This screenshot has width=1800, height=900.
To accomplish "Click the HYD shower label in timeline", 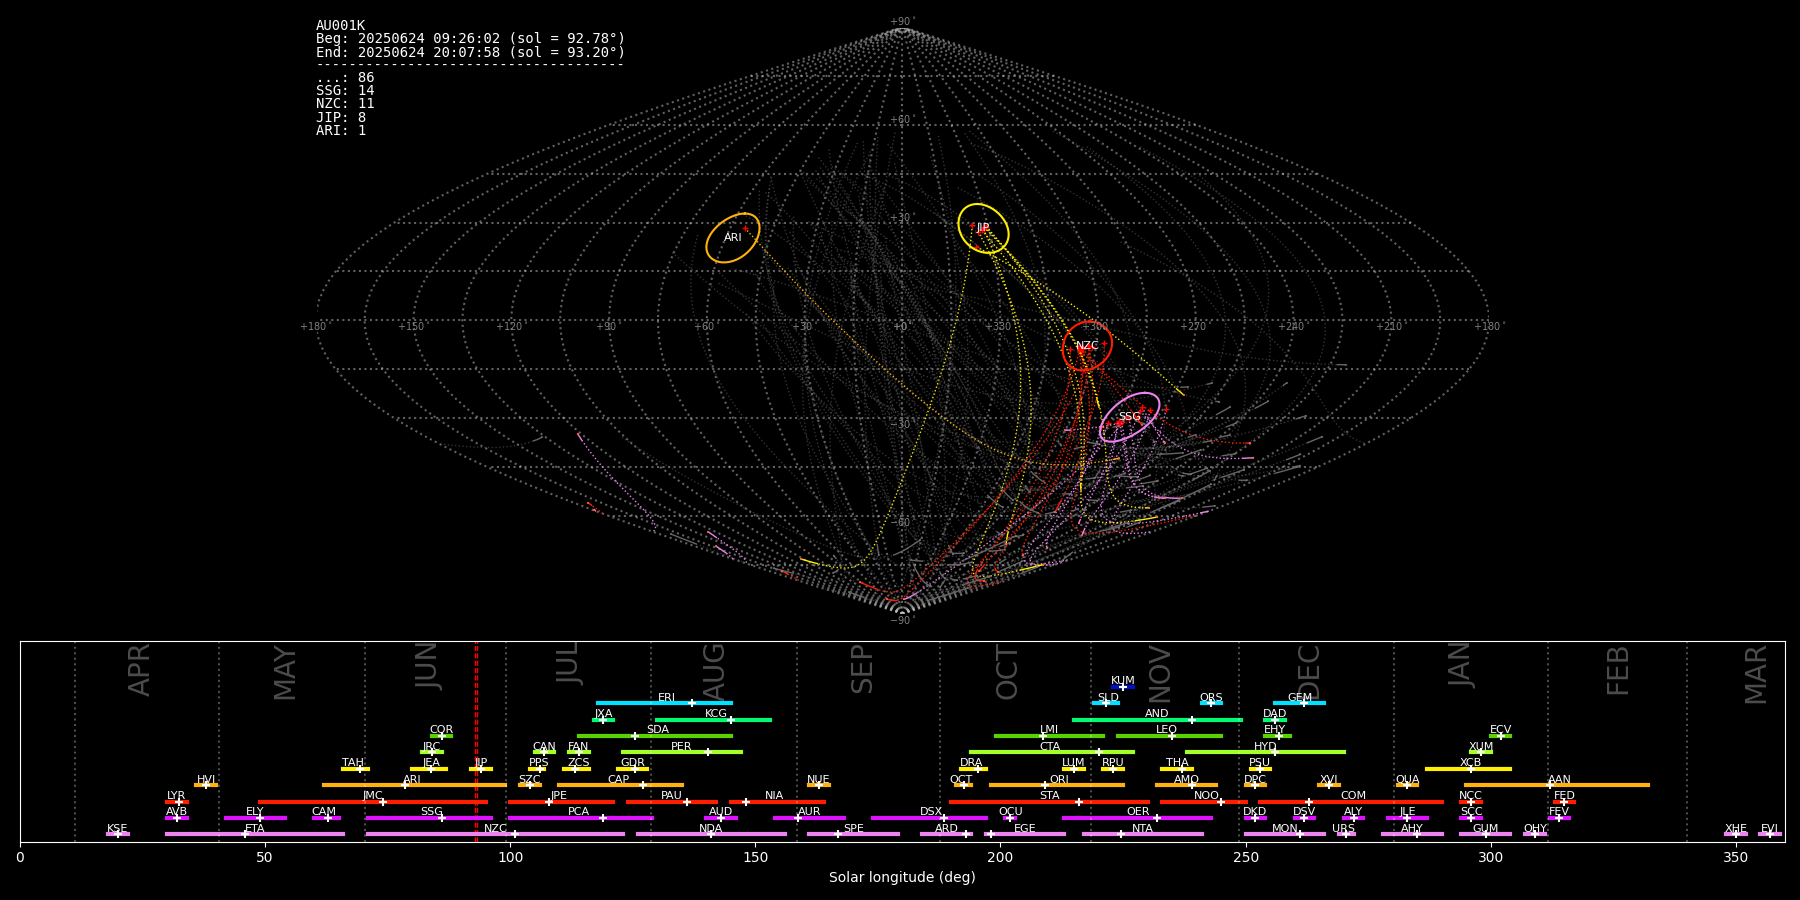I will (1266, 747).
